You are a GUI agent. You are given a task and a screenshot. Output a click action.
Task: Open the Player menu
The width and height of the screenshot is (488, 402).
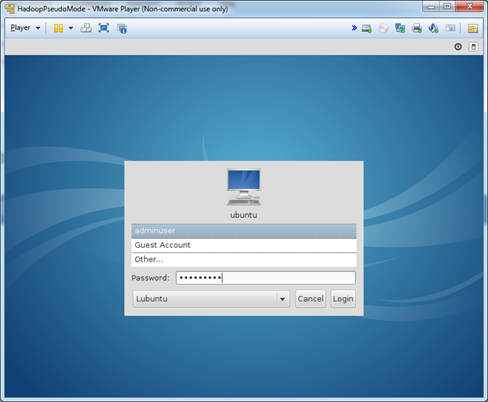[25, 28]
